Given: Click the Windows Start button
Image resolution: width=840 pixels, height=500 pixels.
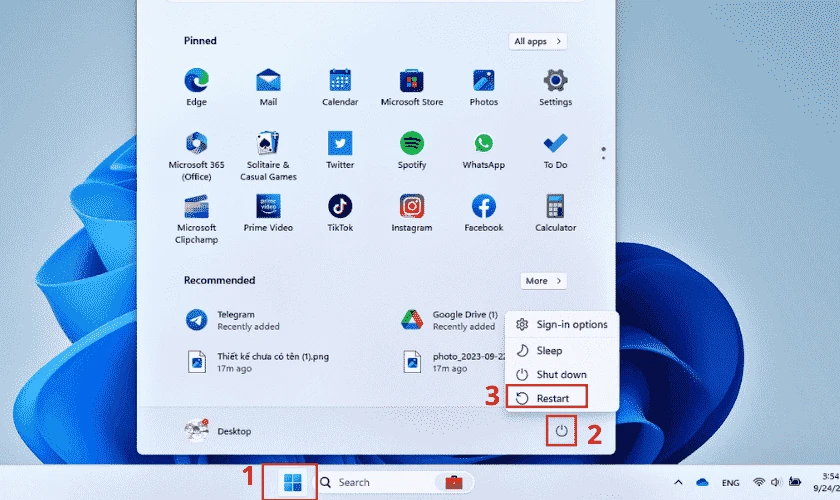Looking at the screenshot, I should click(x=292, y=482).
